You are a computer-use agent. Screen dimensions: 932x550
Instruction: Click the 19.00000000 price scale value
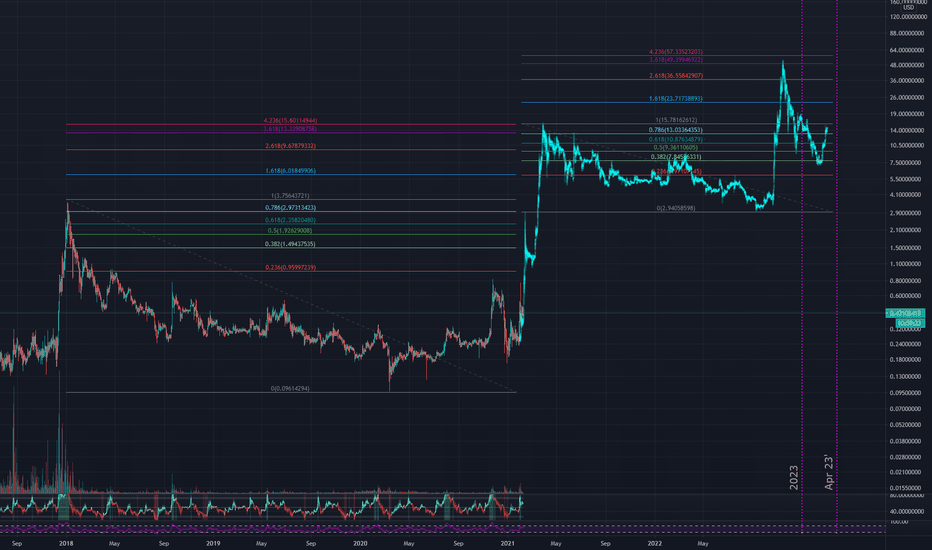[909, 114]
